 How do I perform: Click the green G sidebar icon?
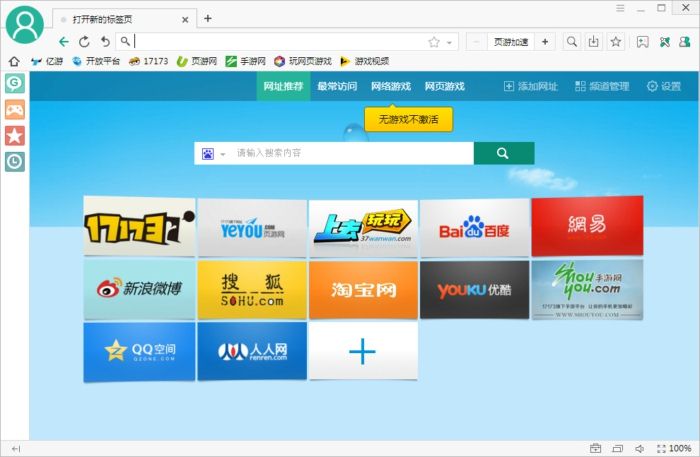15,83
